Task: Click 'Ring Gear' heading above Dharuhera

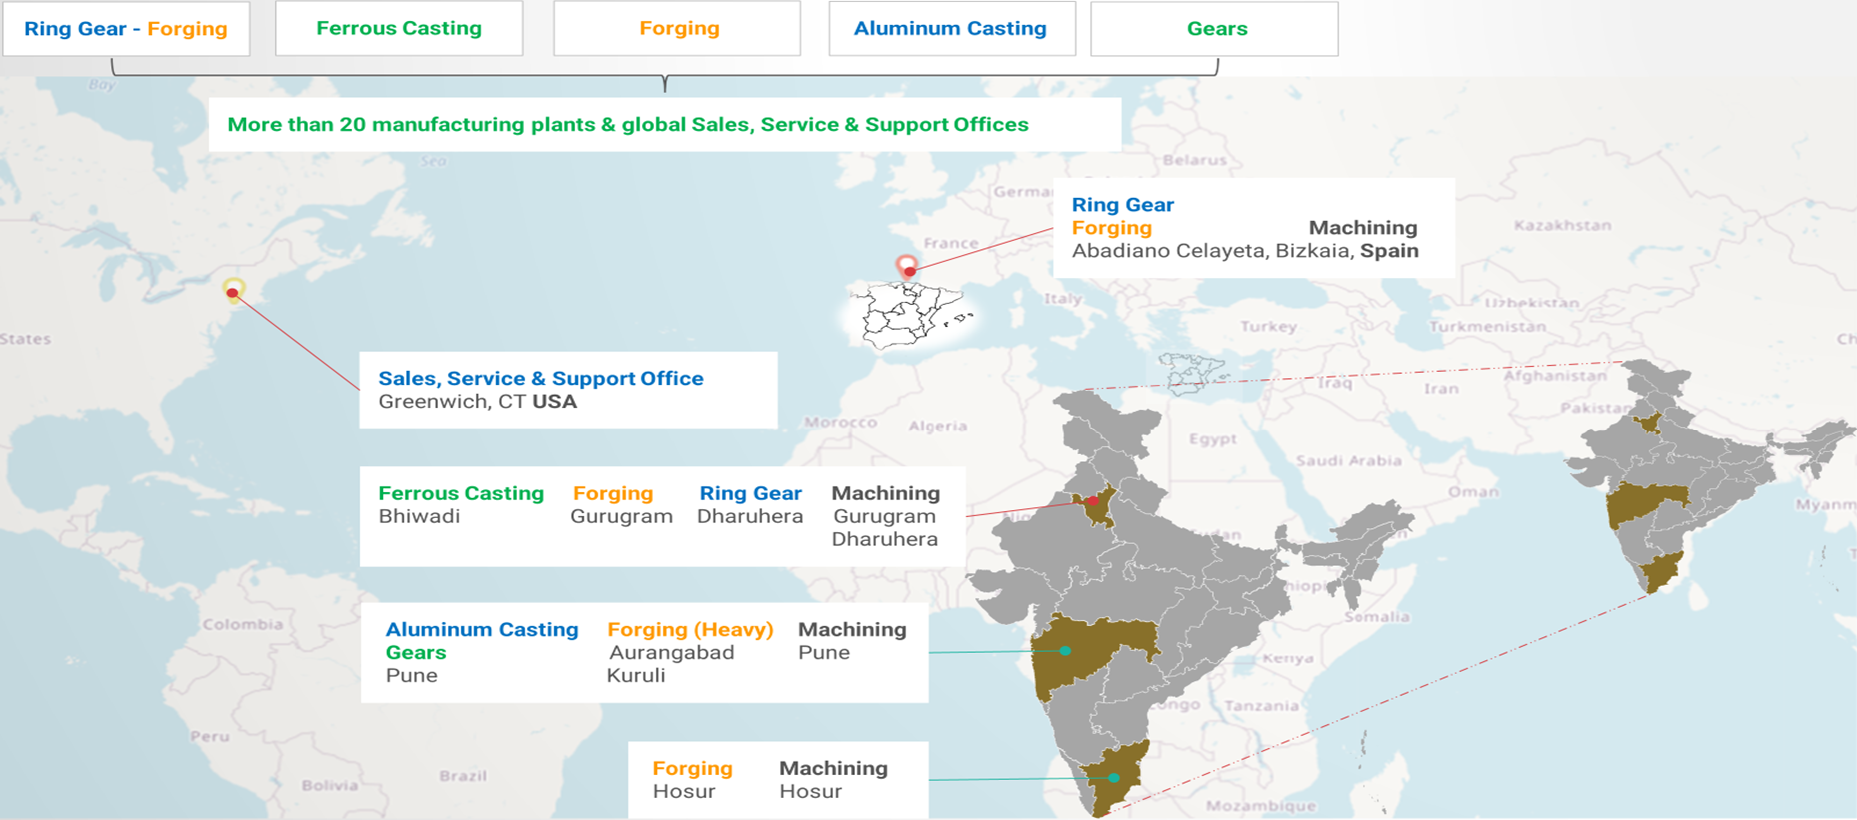Action: 751,493
